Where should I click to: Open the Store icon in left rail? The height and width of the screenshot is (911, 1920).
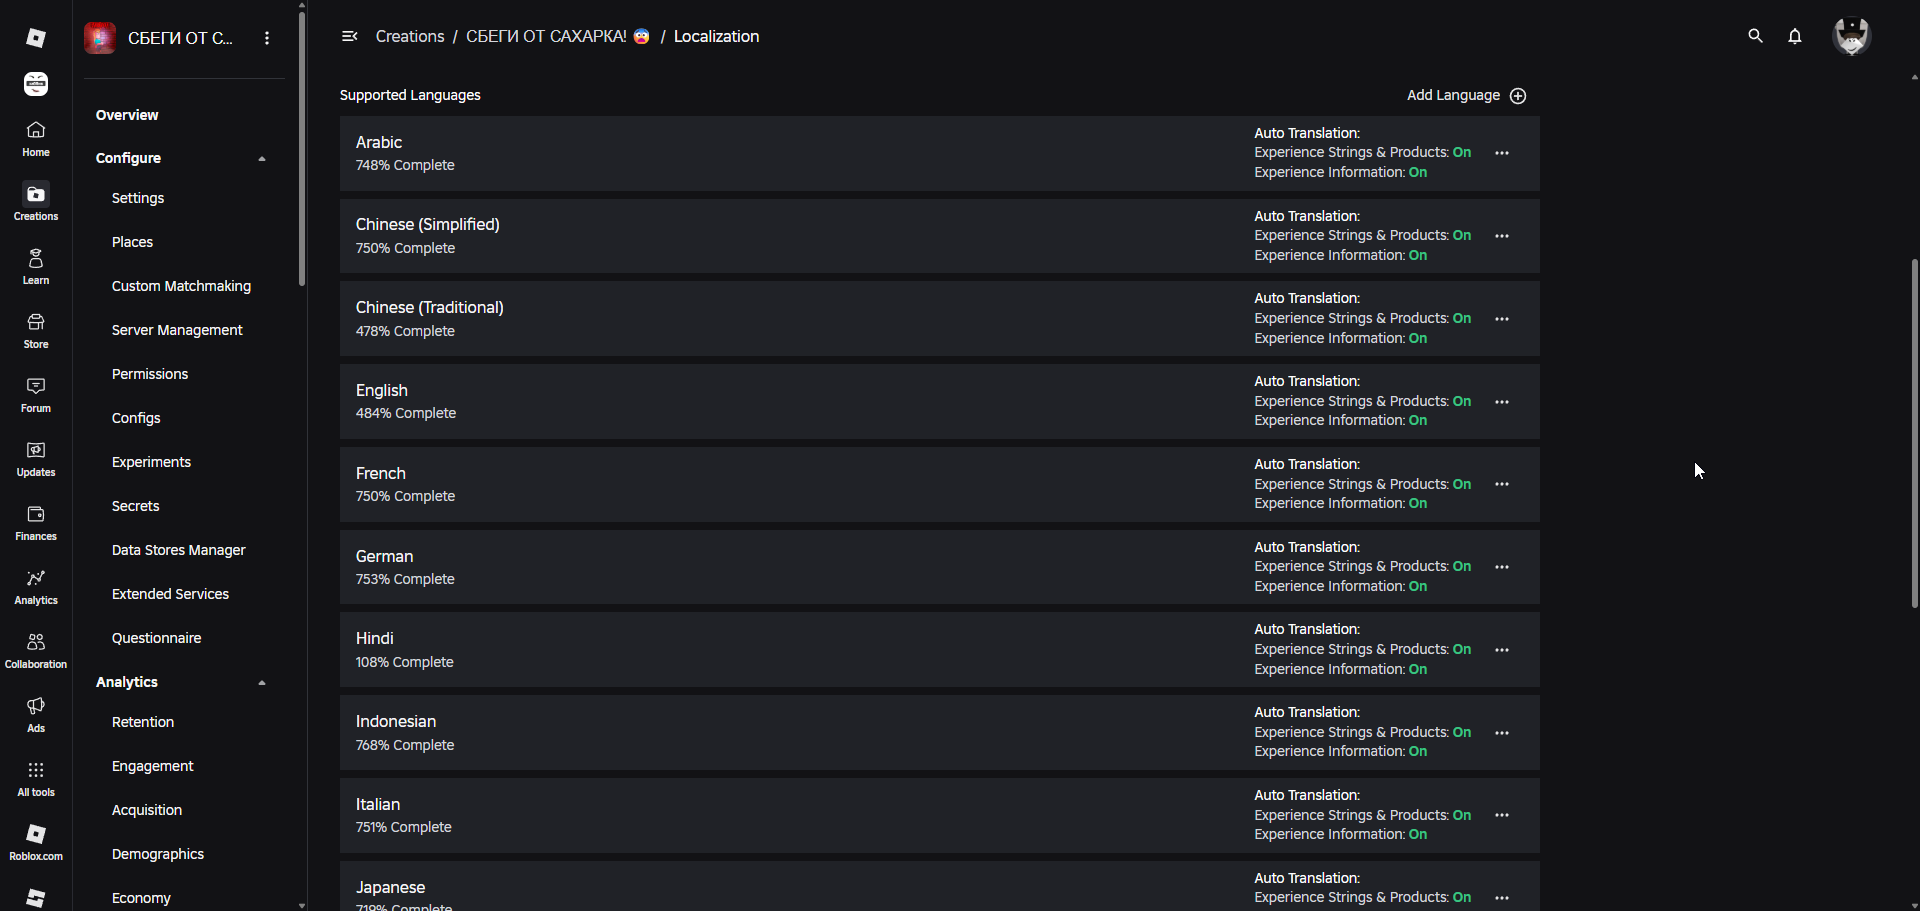[36, 330]
